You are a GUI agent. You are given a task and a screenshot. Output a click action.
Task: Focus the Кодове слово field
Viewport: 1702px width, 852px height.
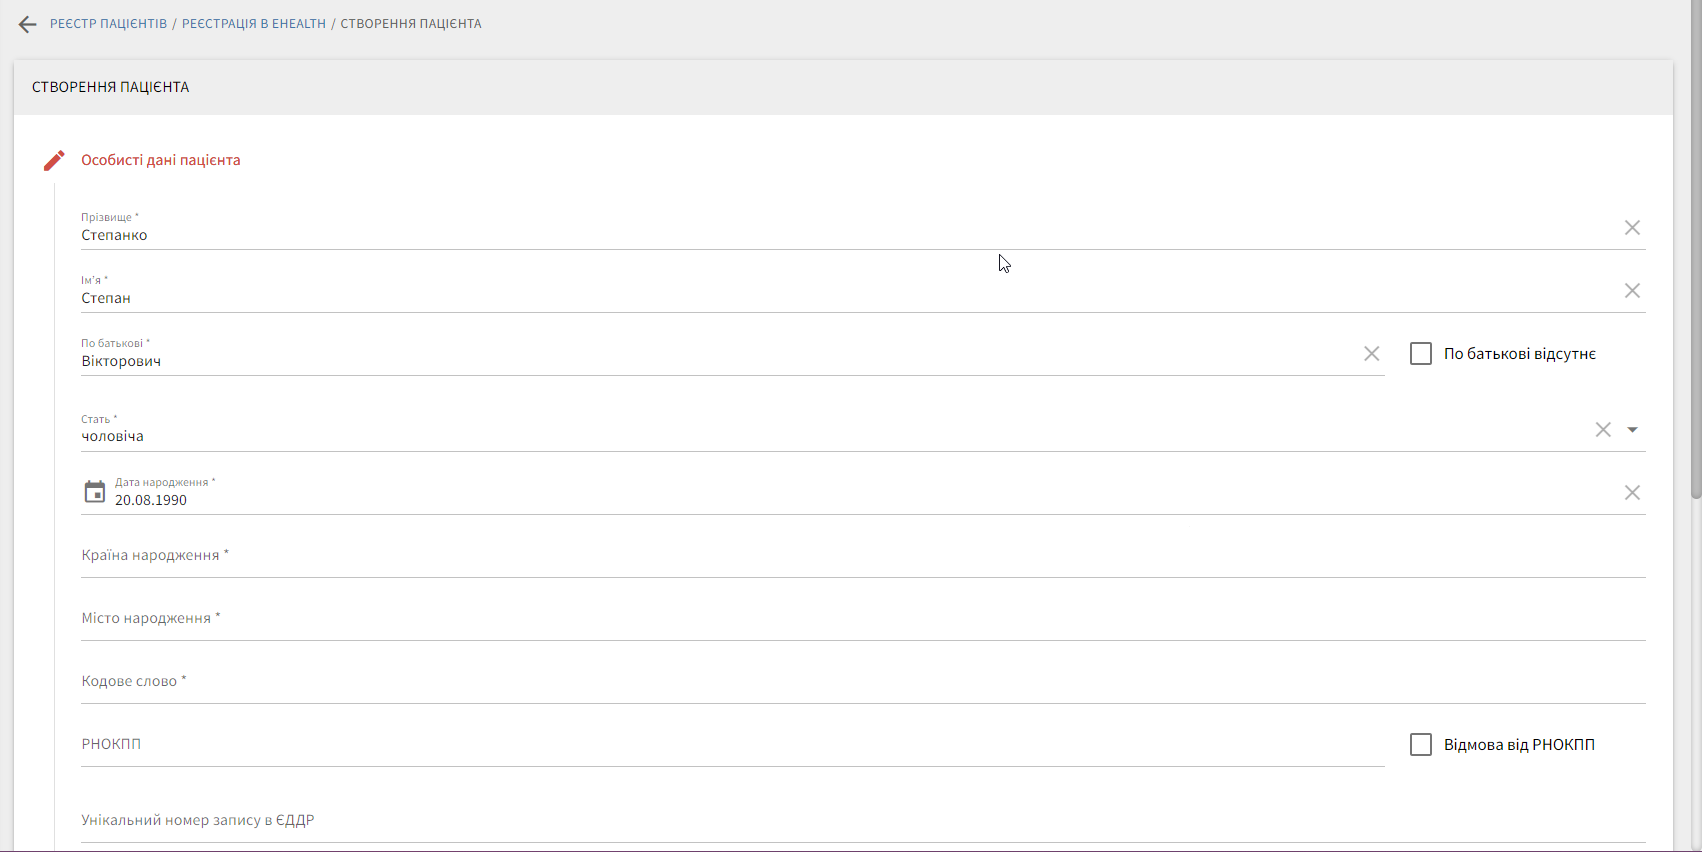(x=860, y=682)
